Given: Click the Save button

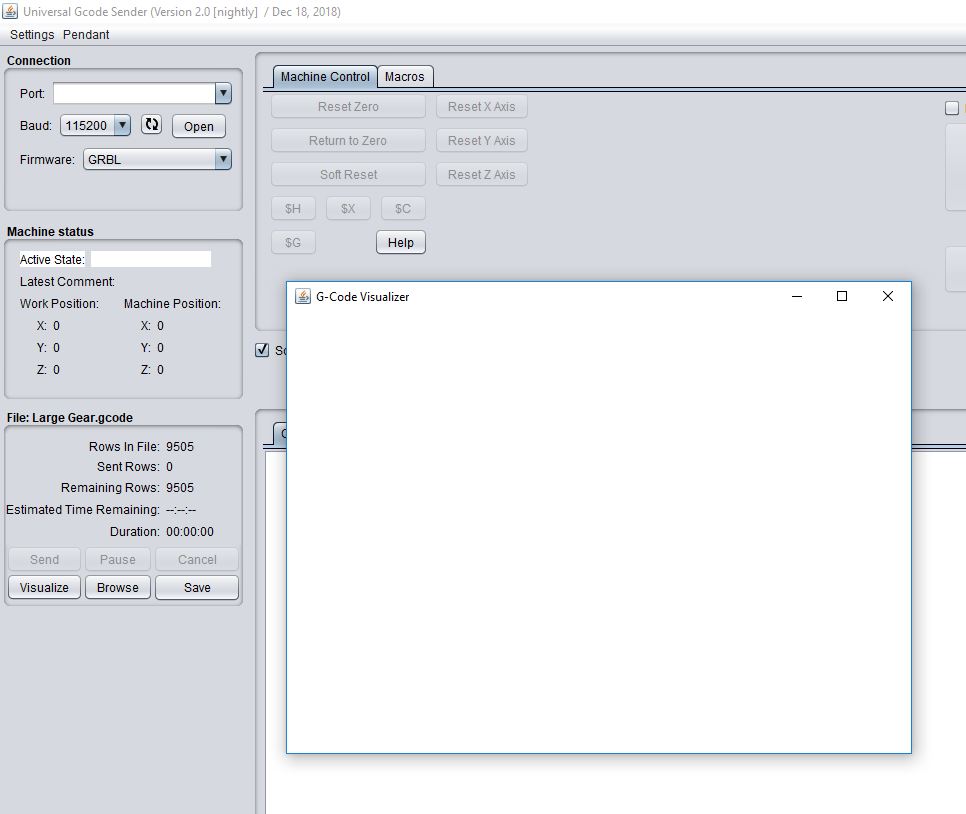Looking at the screenshot, I should [197, 587].
